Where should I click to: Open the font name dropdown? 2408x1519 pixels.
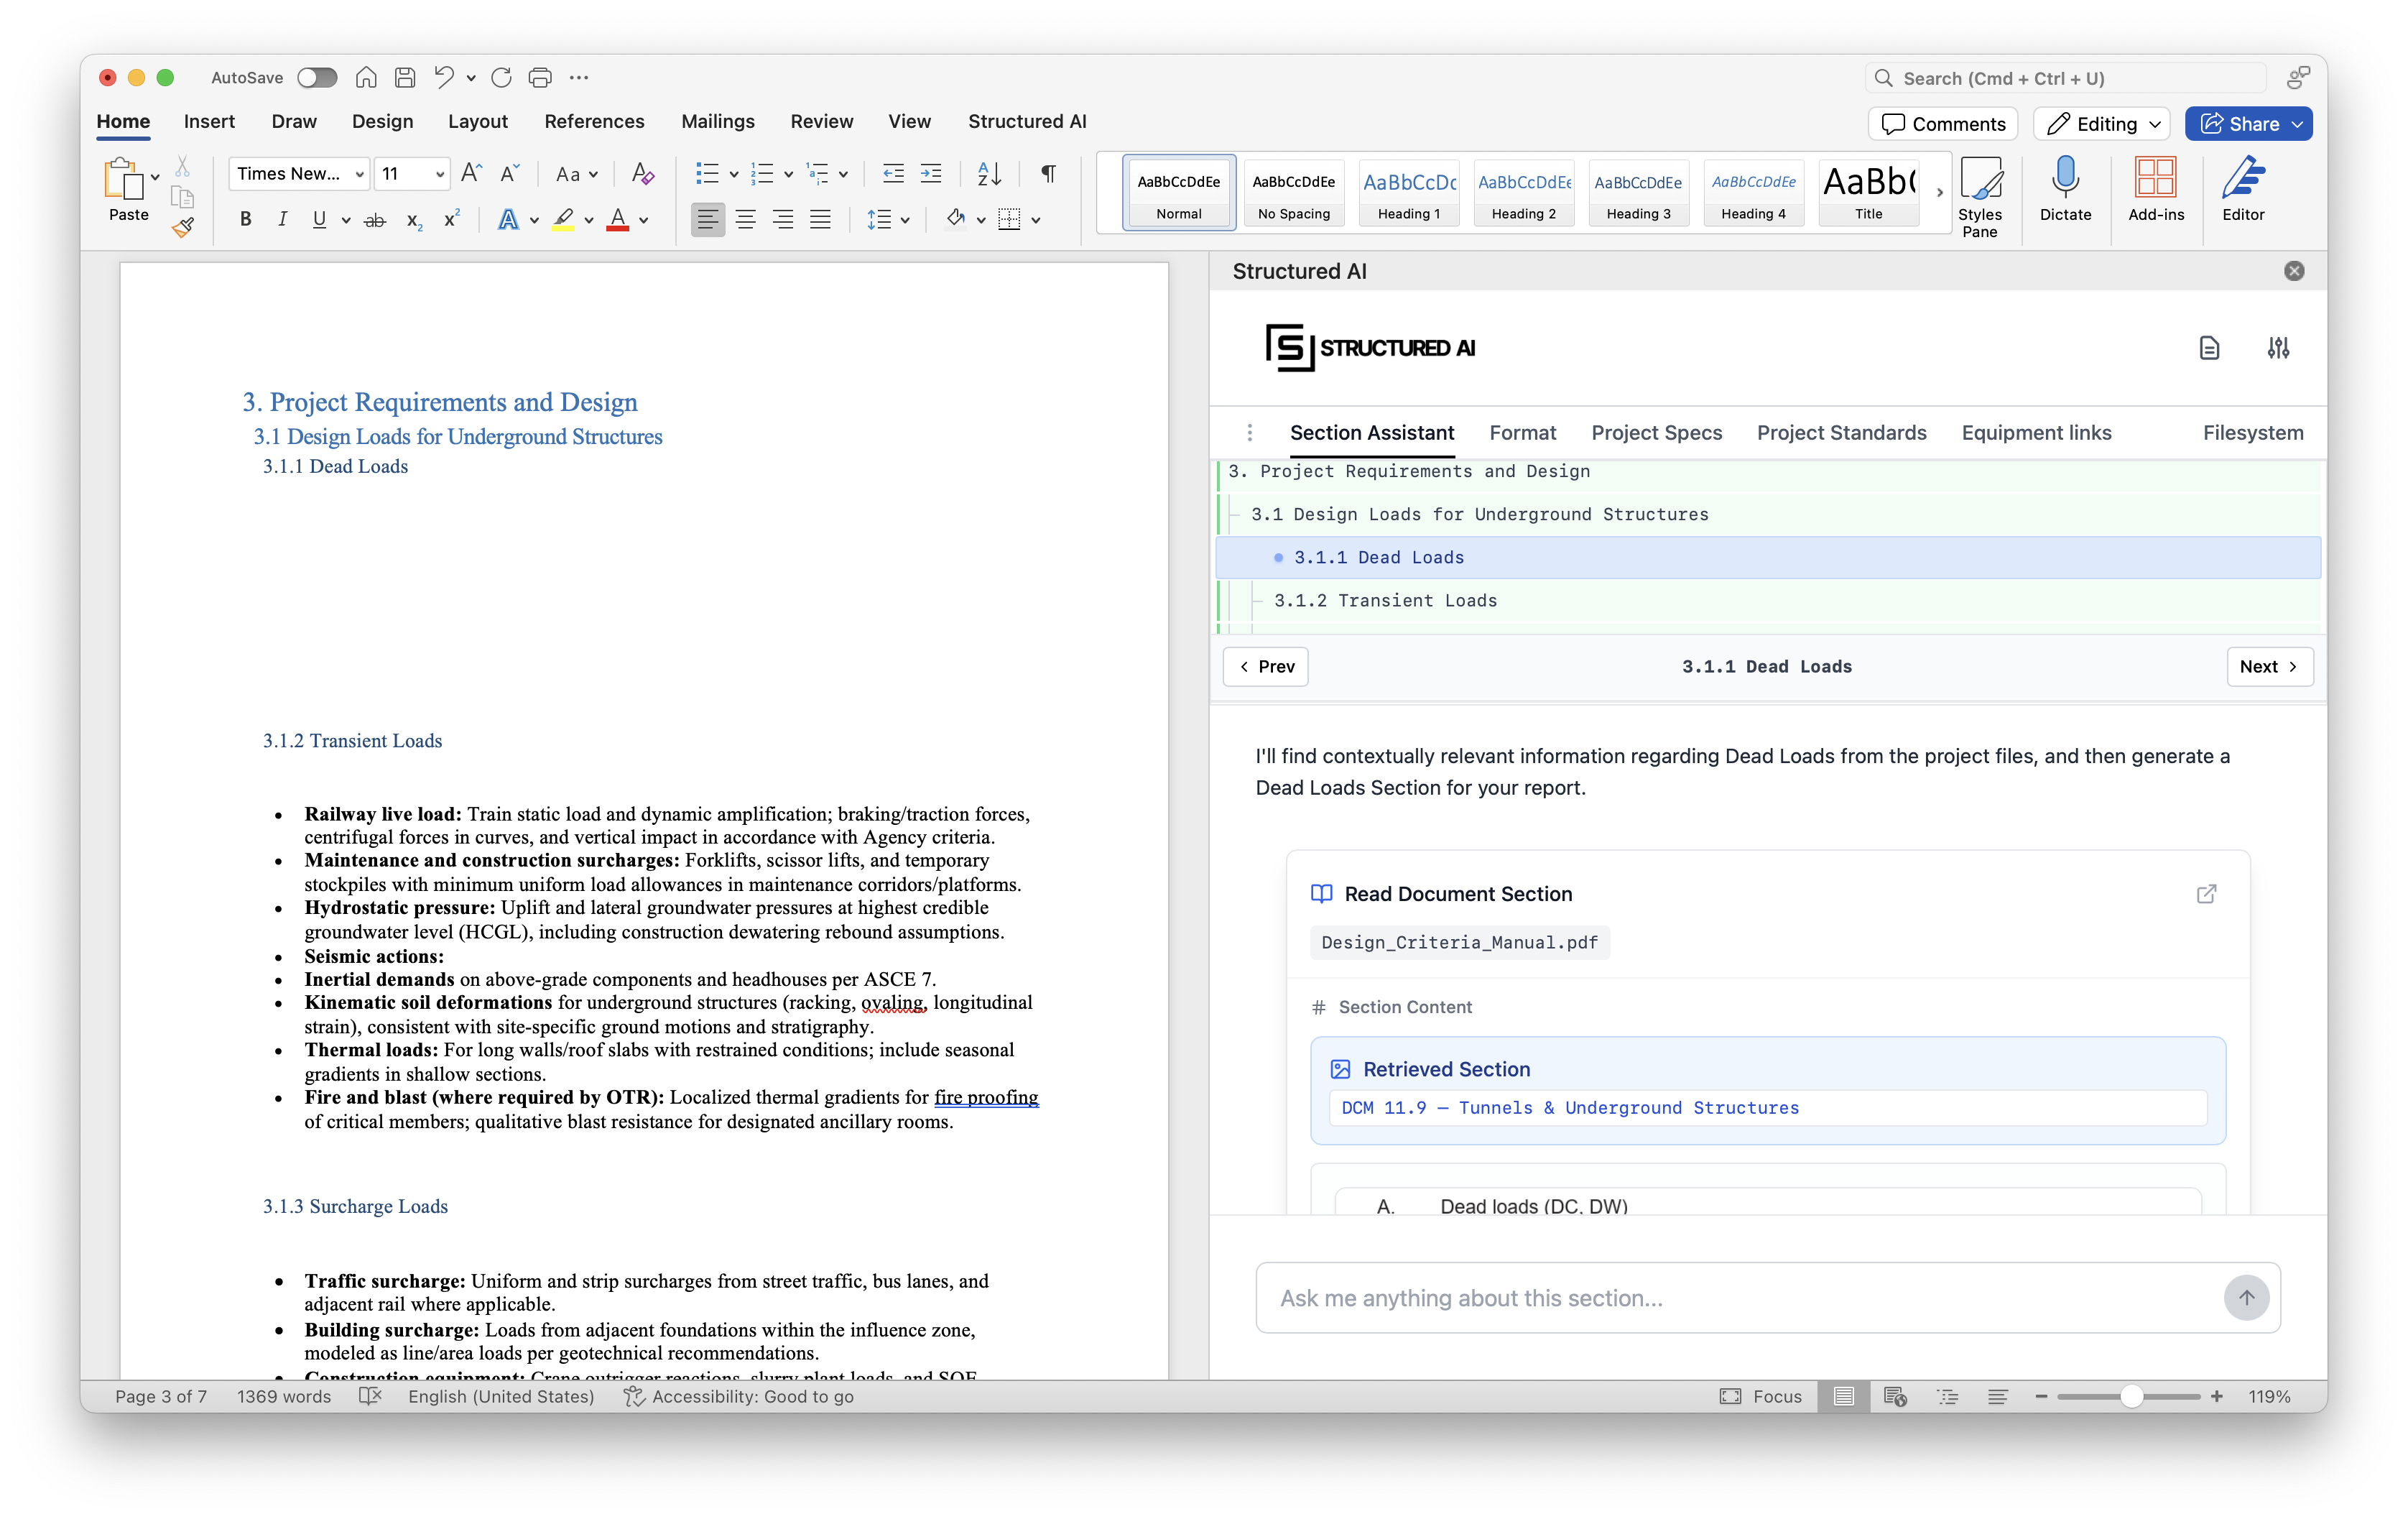point(359,174)
